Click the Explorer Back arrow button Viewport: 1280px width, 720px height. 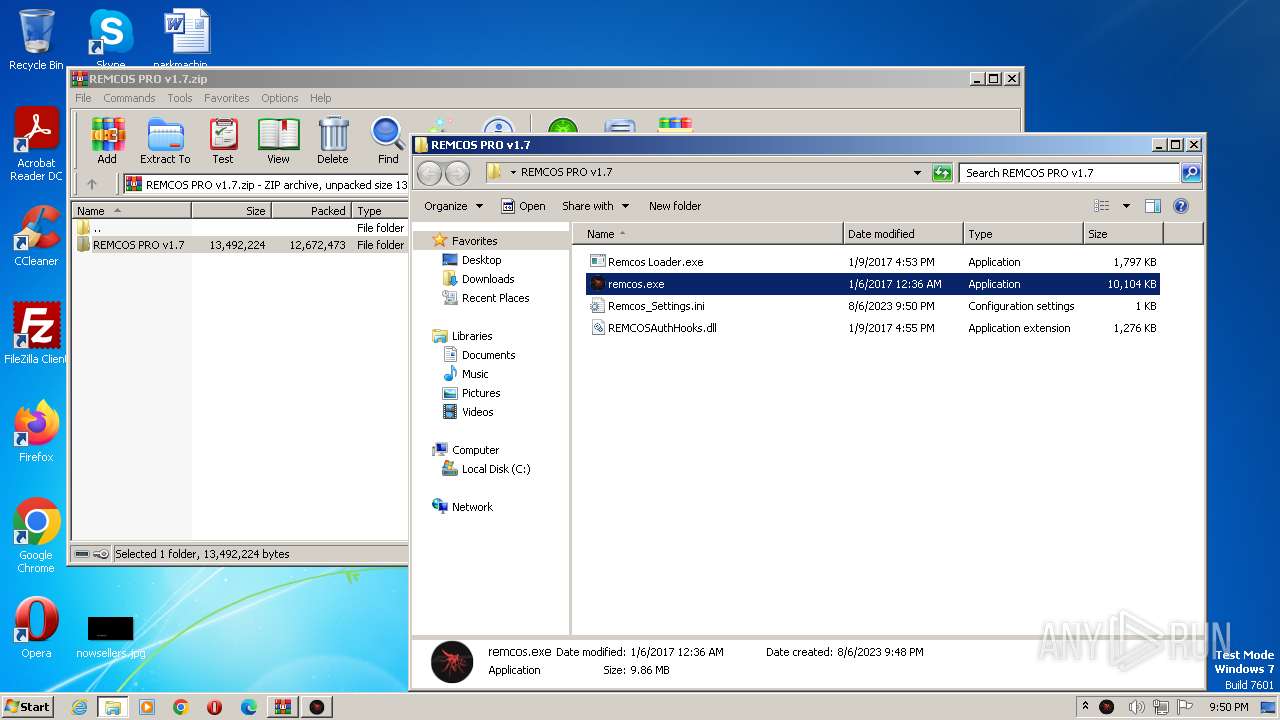pyautogui.click(x=429, y=173)
